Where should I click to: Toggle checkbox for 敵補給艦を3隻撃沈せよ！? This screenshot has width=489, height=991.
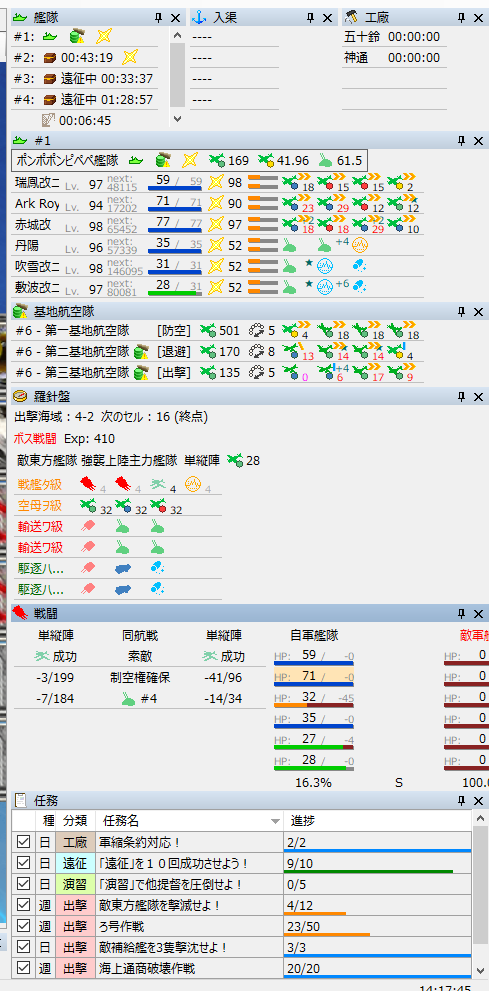23,947
